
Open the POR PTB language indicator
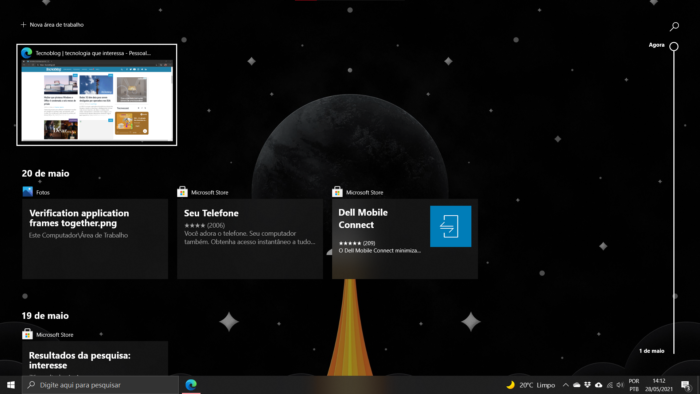[x=634, y=385]
